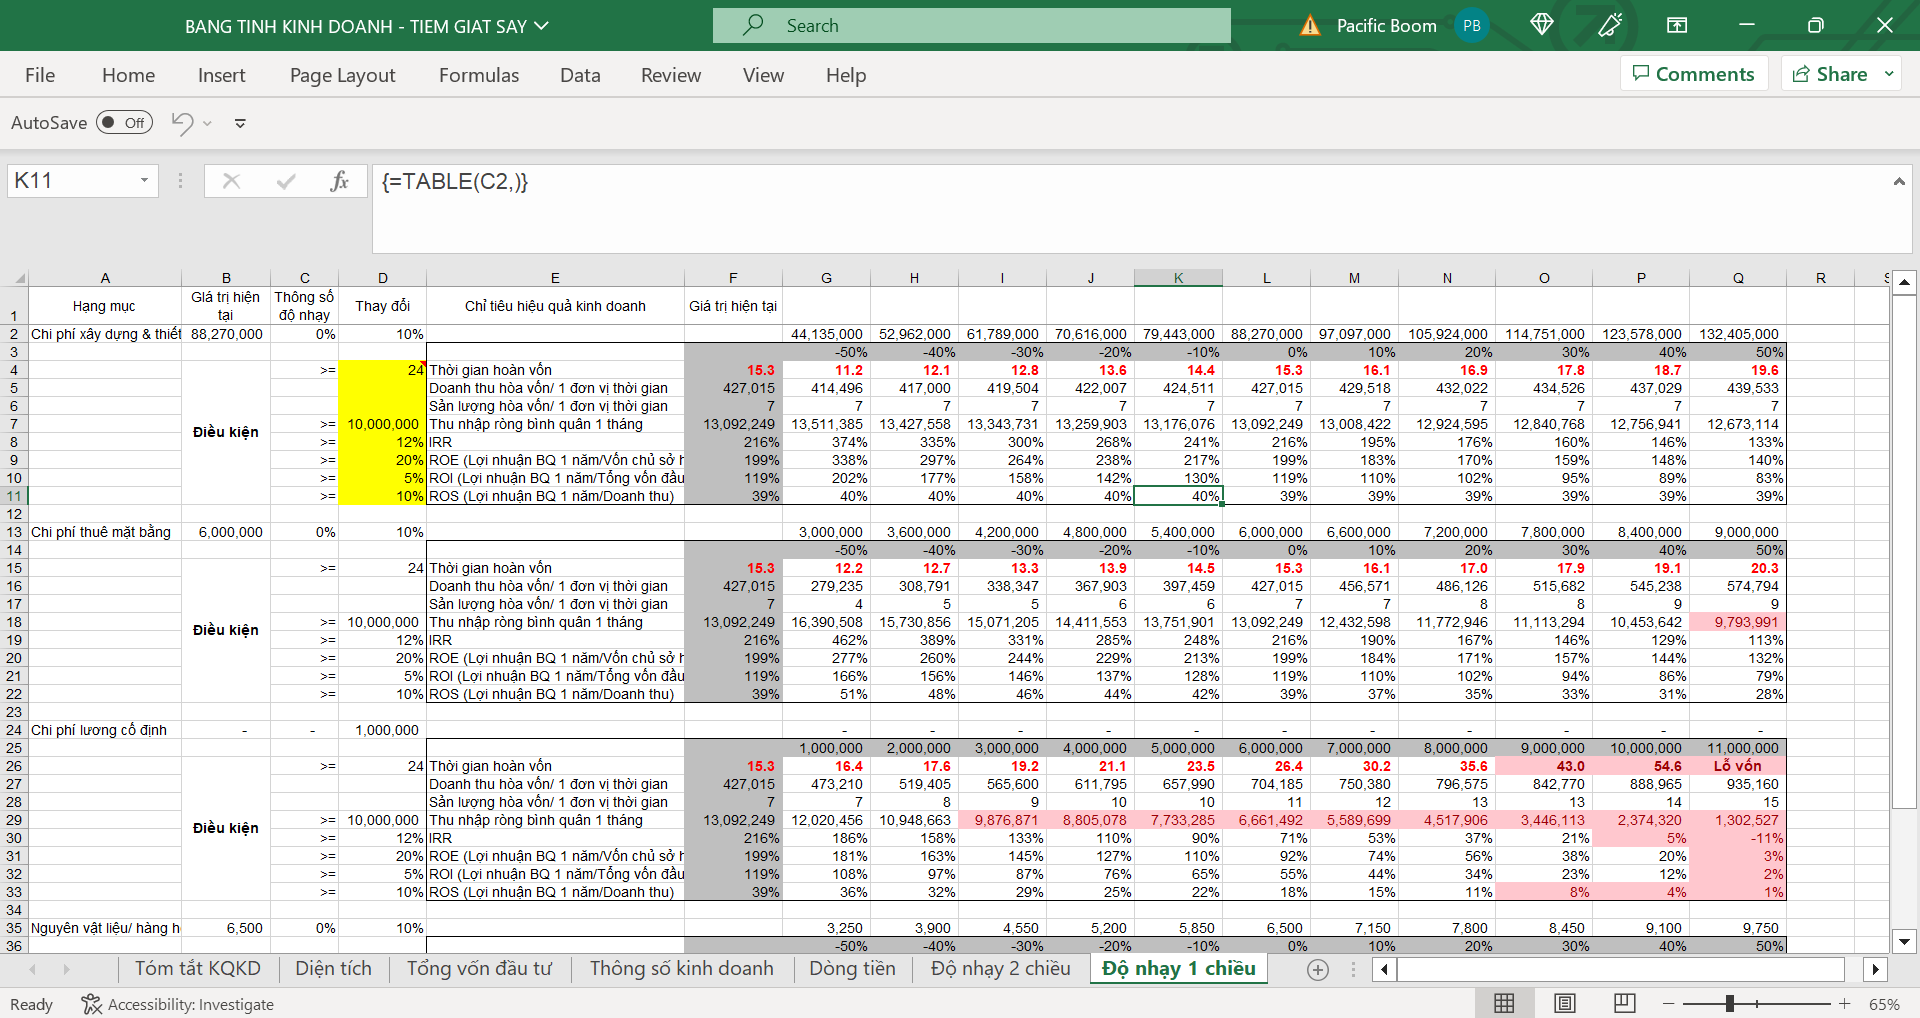Image resolution: width=1920 pixels, height=1018 pixels.
Task: Click the Comments button
Action: pyautogui.click(x=1694, y=74)
